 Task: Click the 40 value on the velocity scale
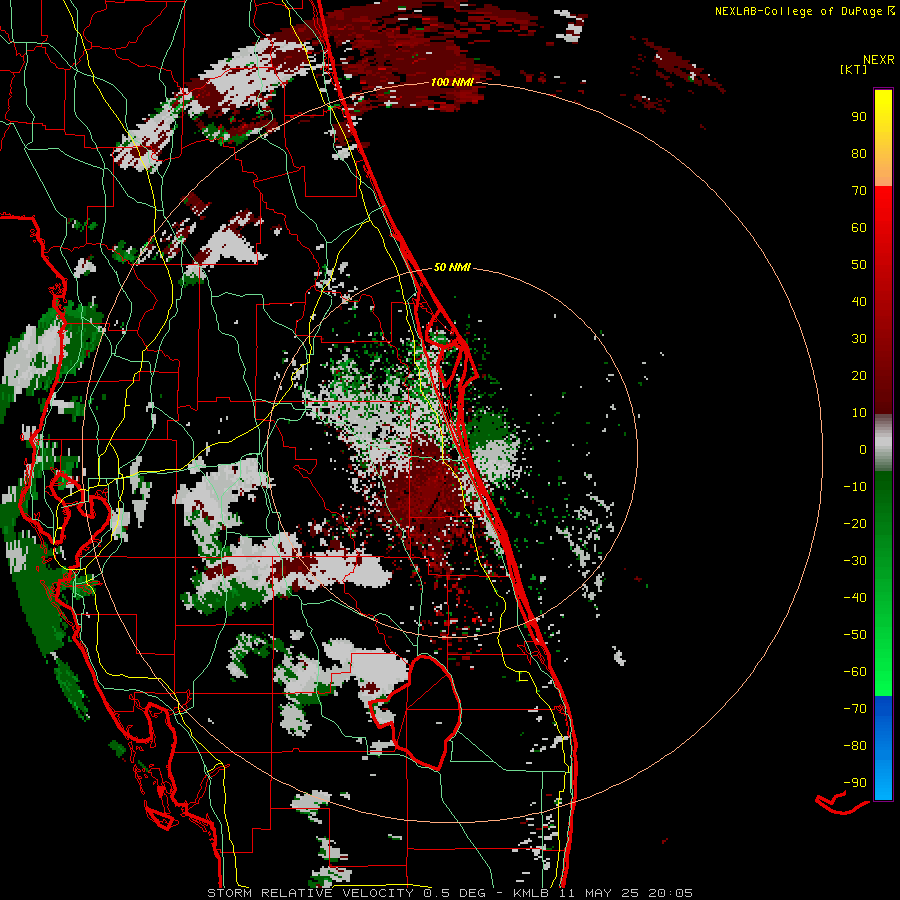(859, 301)
